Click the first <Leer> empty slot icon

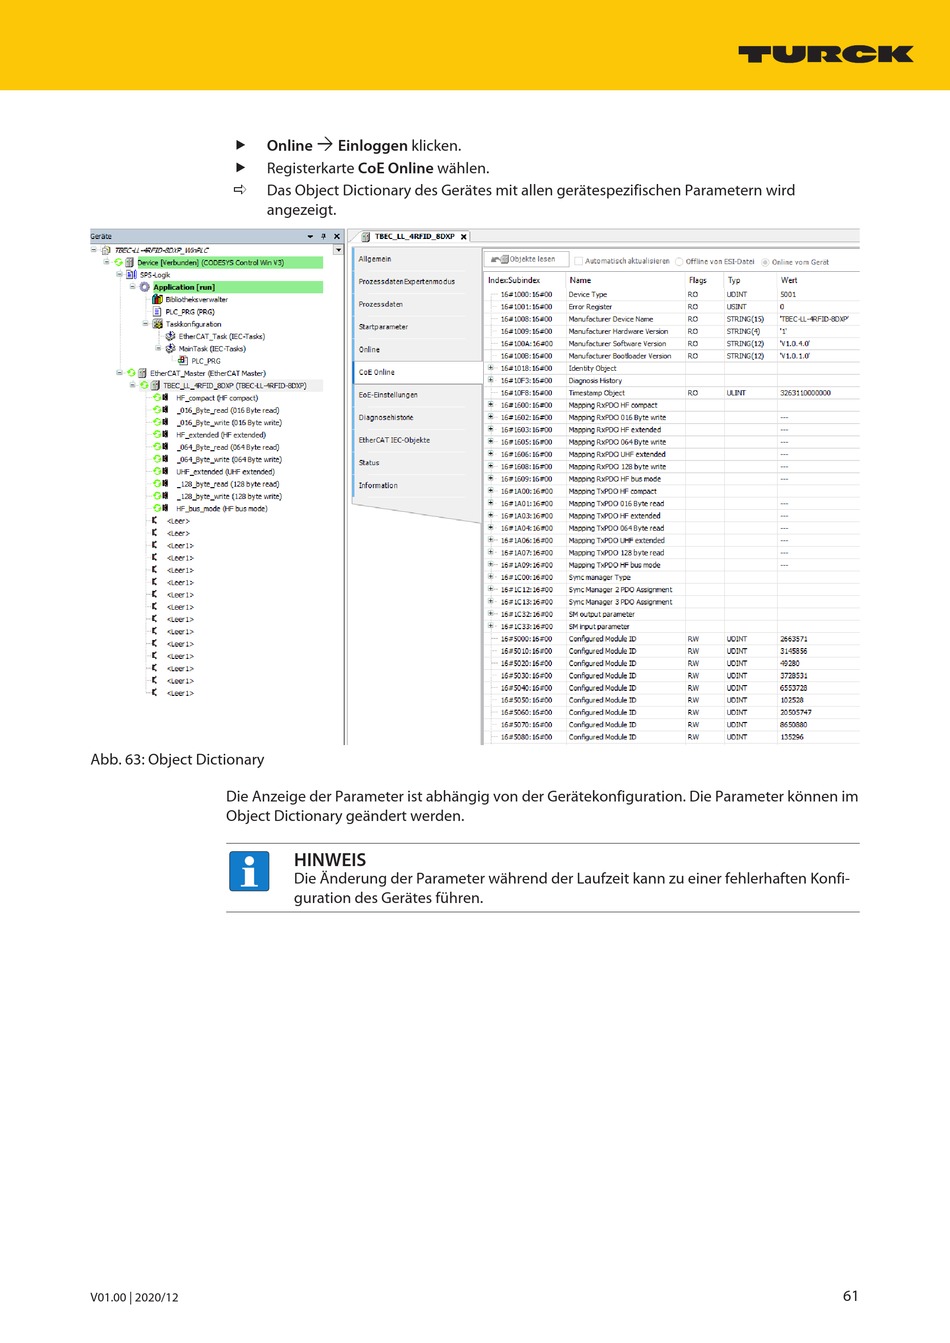(154, 521)
